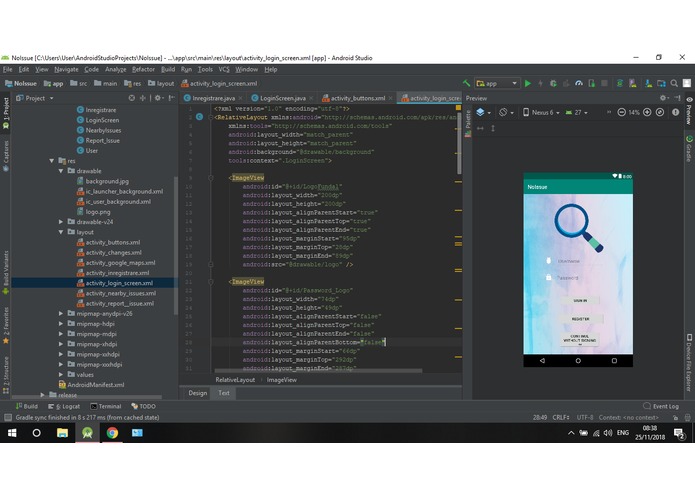The width and height of the screenshot is (695, 494).
Task: Click the Search Everywhere magnifier icon
Action: coord(674,83)
